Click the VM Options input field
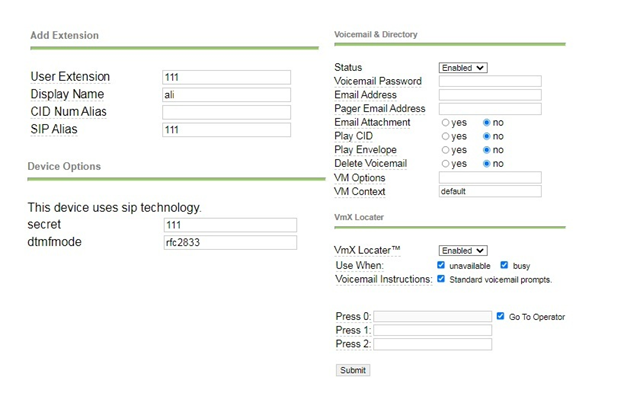The image size is (624, 393). point(490,177)
